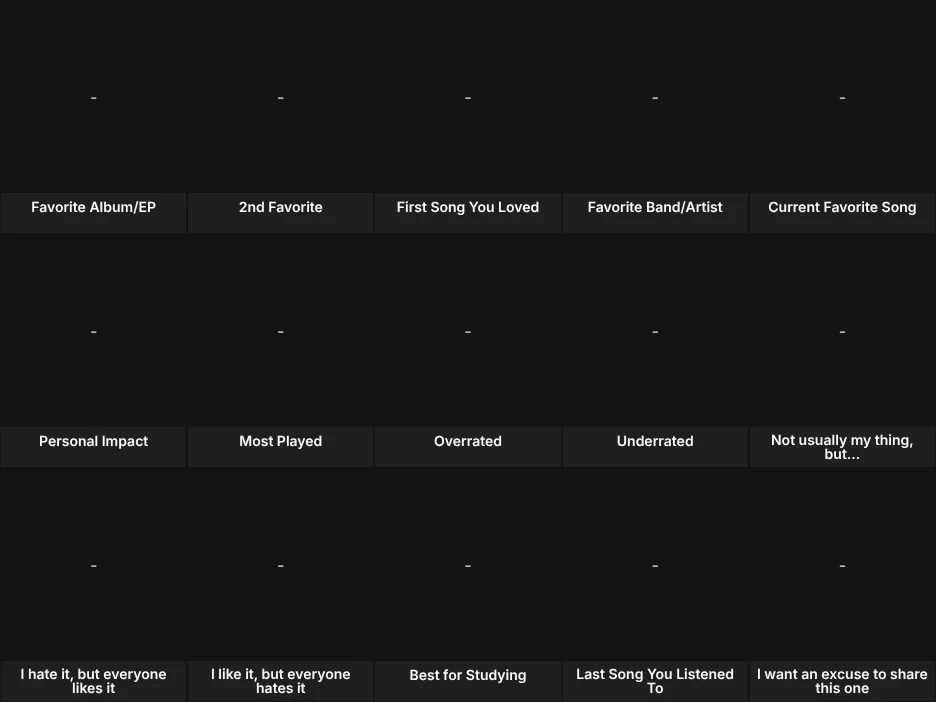The height and width of the screenshot is (702, 936).
Task: Open the 'I want an excuse to share' tile
Action: point(842,565)
